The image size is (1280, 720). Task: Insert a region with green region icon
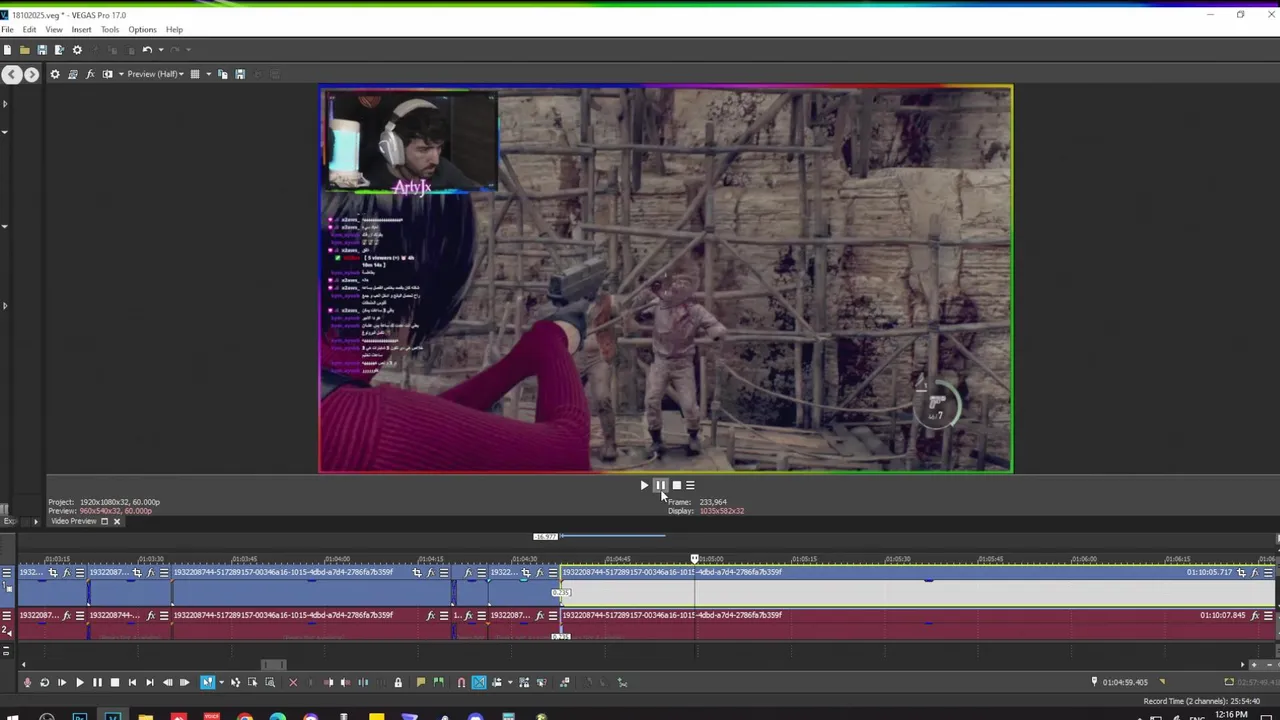438,682
